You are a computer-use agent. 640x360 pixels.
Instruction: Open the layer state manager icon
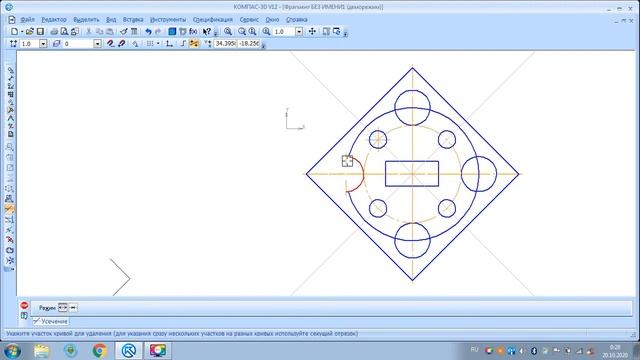[56, 44]
